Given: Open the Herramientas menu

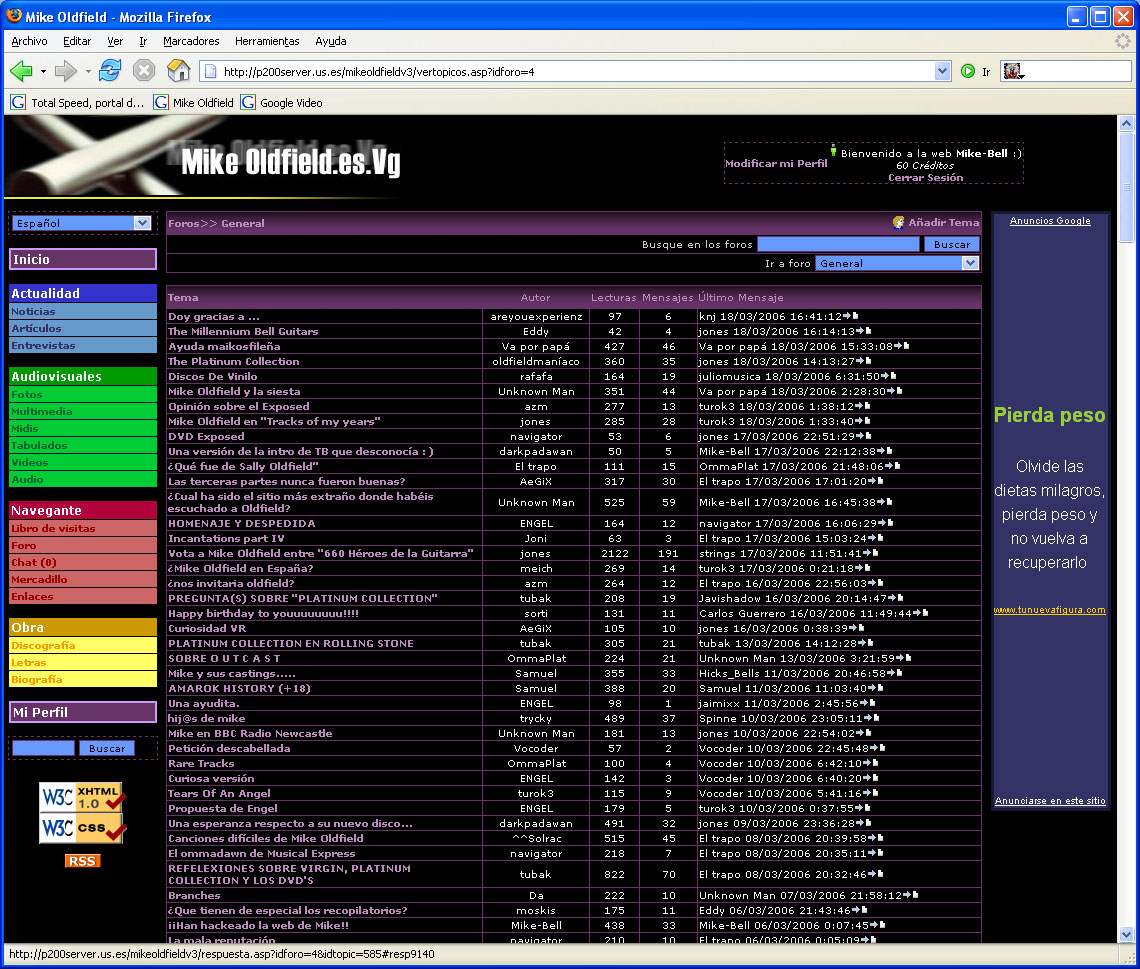Looking at the screenshot, I should click(x=267, y=41).
